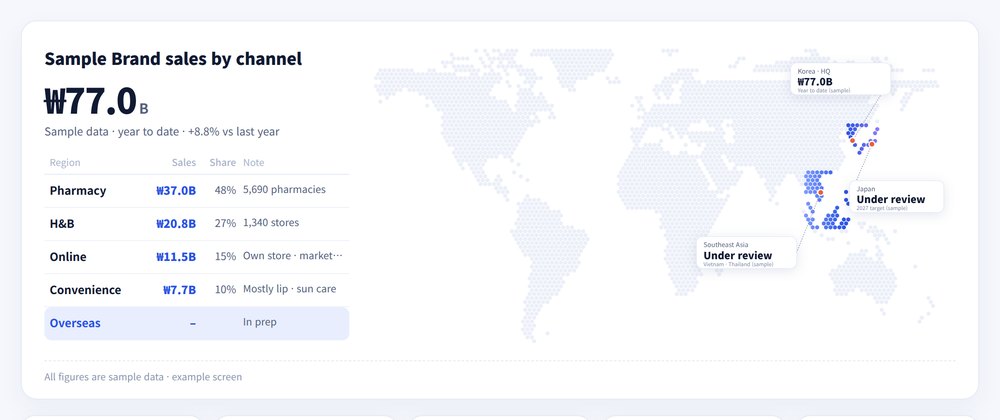The image size is (1000, 420).
Task: Click the orange Southeast Asia map marker
Action: [x=821, y=192]
